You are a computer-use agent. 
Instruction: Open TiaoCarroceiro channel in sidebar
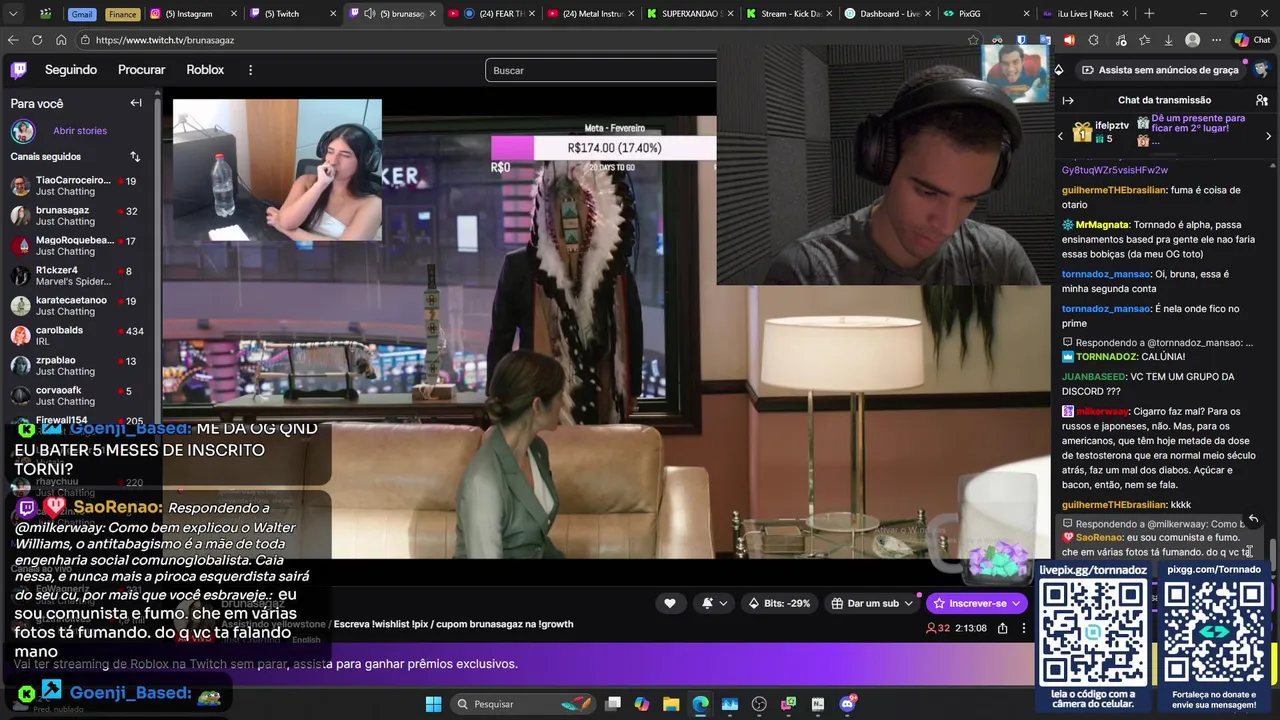[80, 186]
